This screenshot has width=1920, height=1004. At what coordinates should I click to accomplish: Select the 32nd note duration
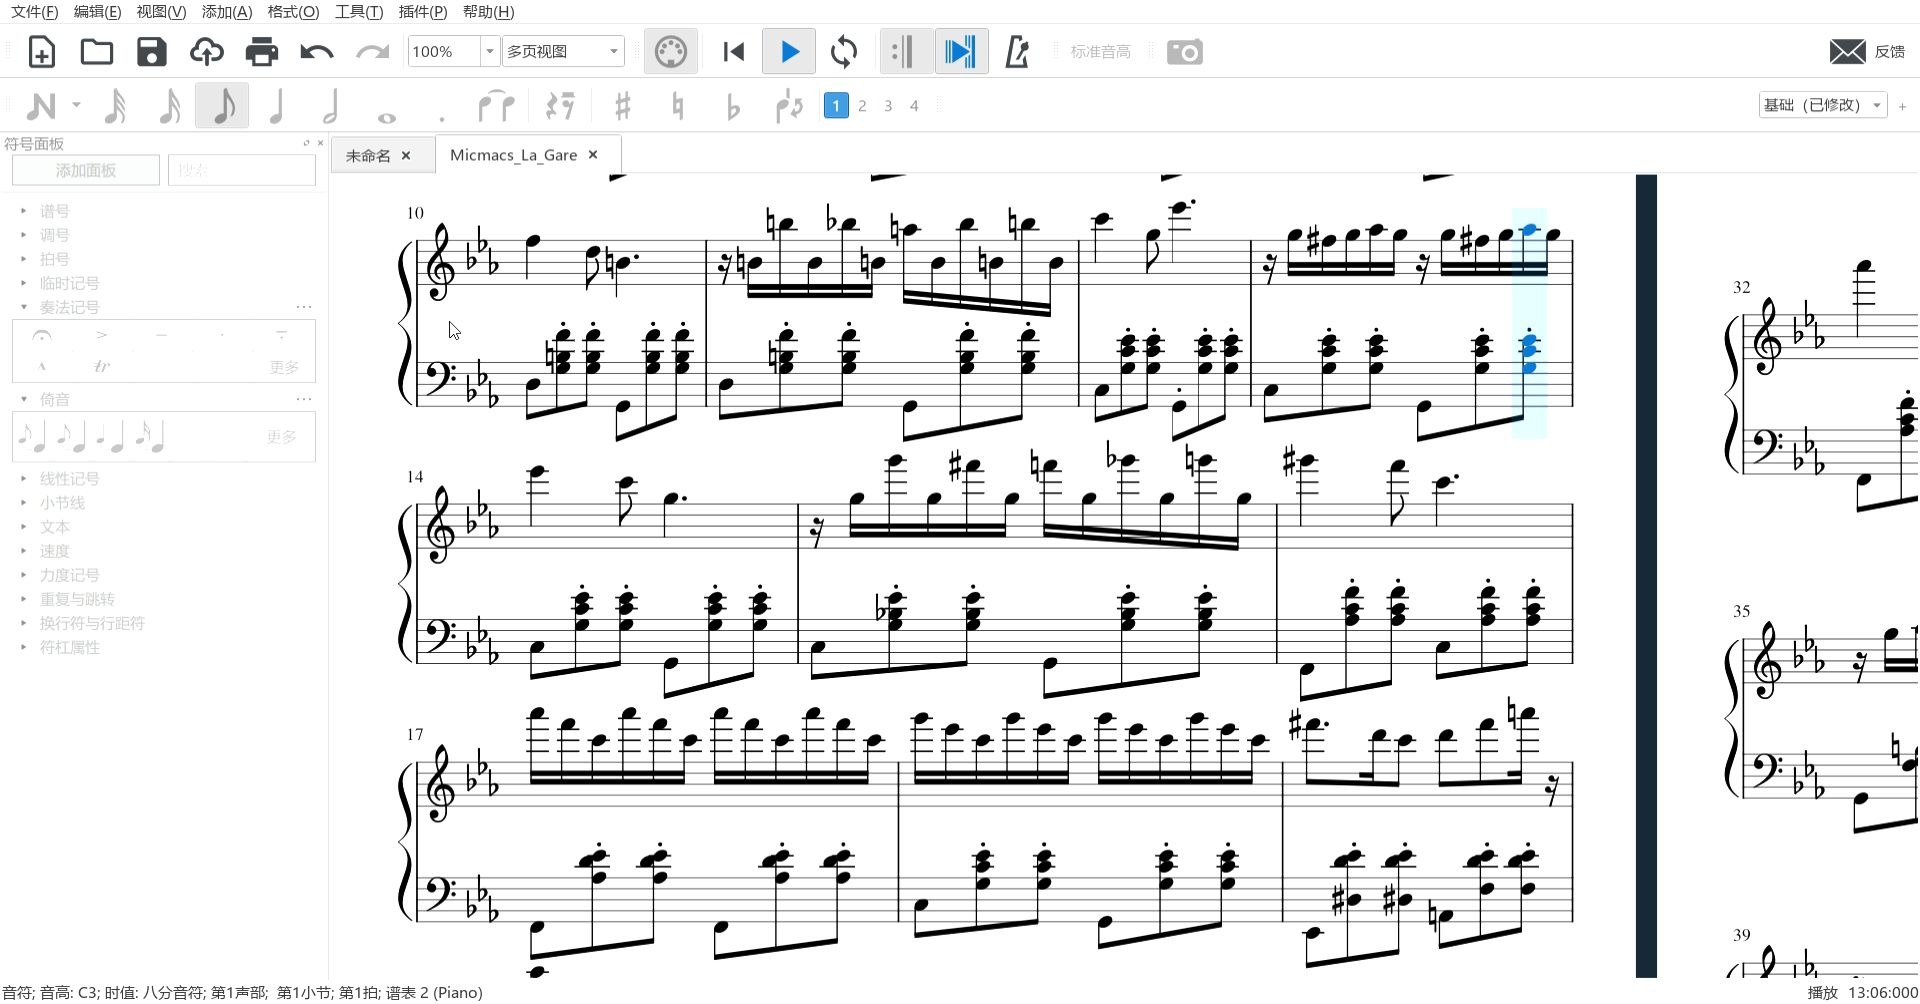(116, 106)
